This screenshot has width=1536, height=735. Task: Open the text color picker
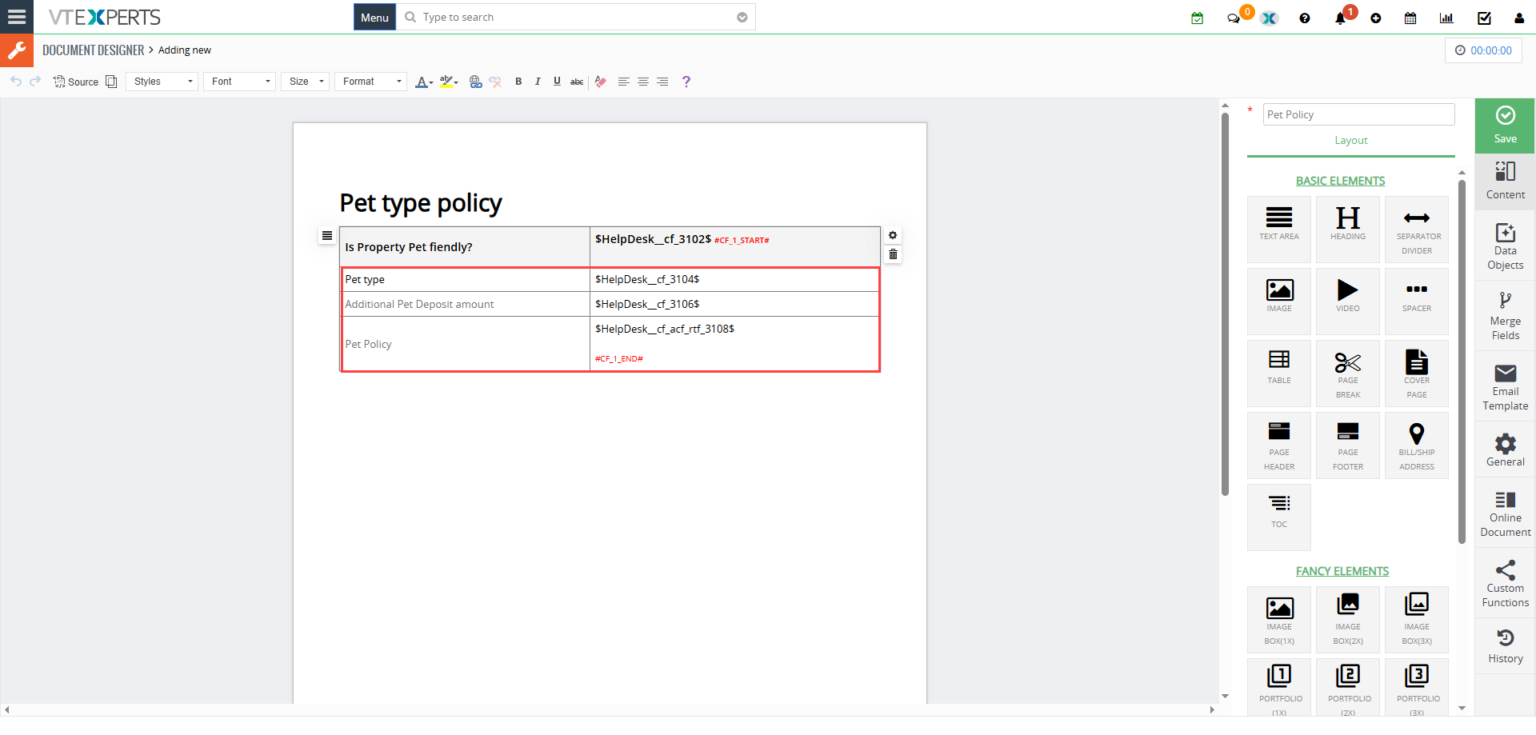click(x=423, y=82)
